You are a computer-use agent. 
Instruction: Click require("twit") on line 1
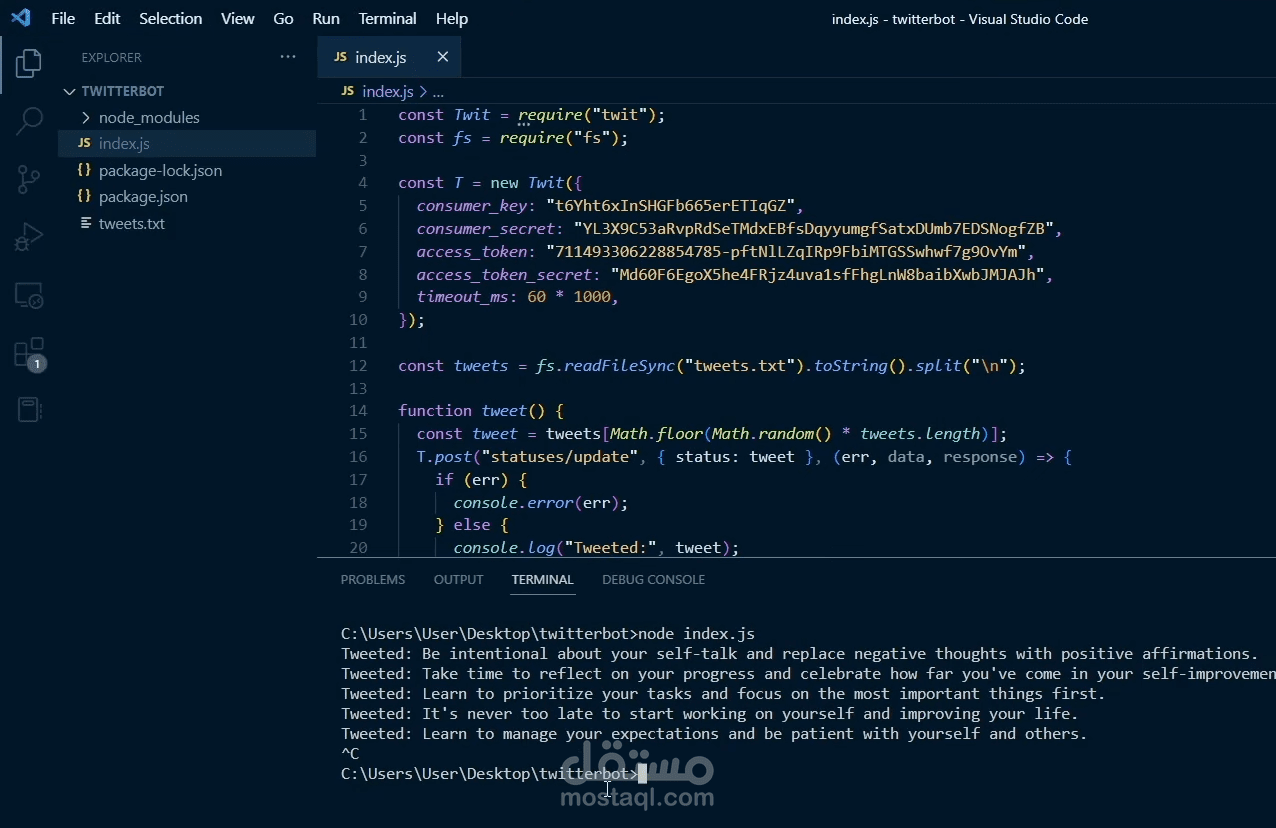click(587, 115)
